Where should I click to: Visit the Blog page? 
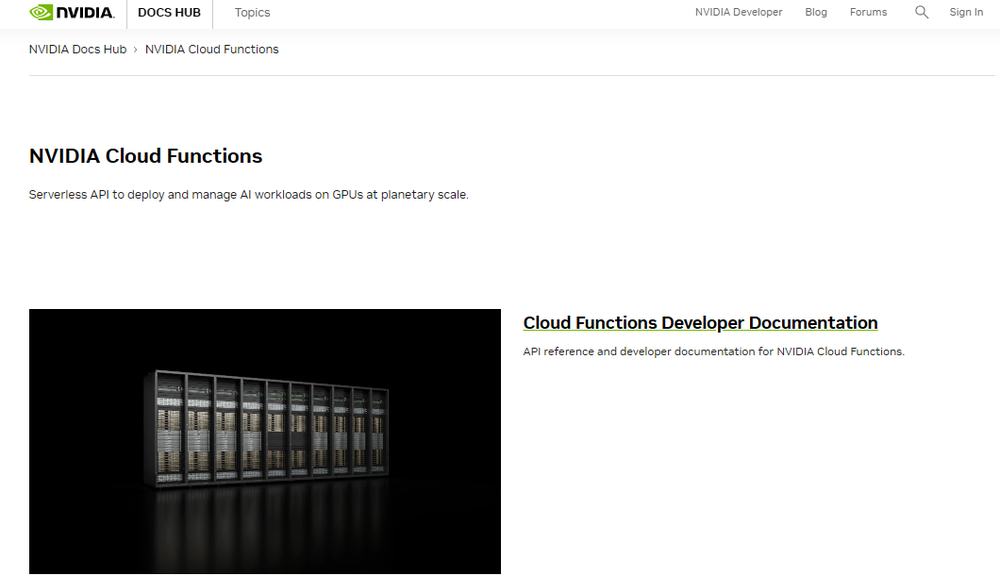click(815, 12)
